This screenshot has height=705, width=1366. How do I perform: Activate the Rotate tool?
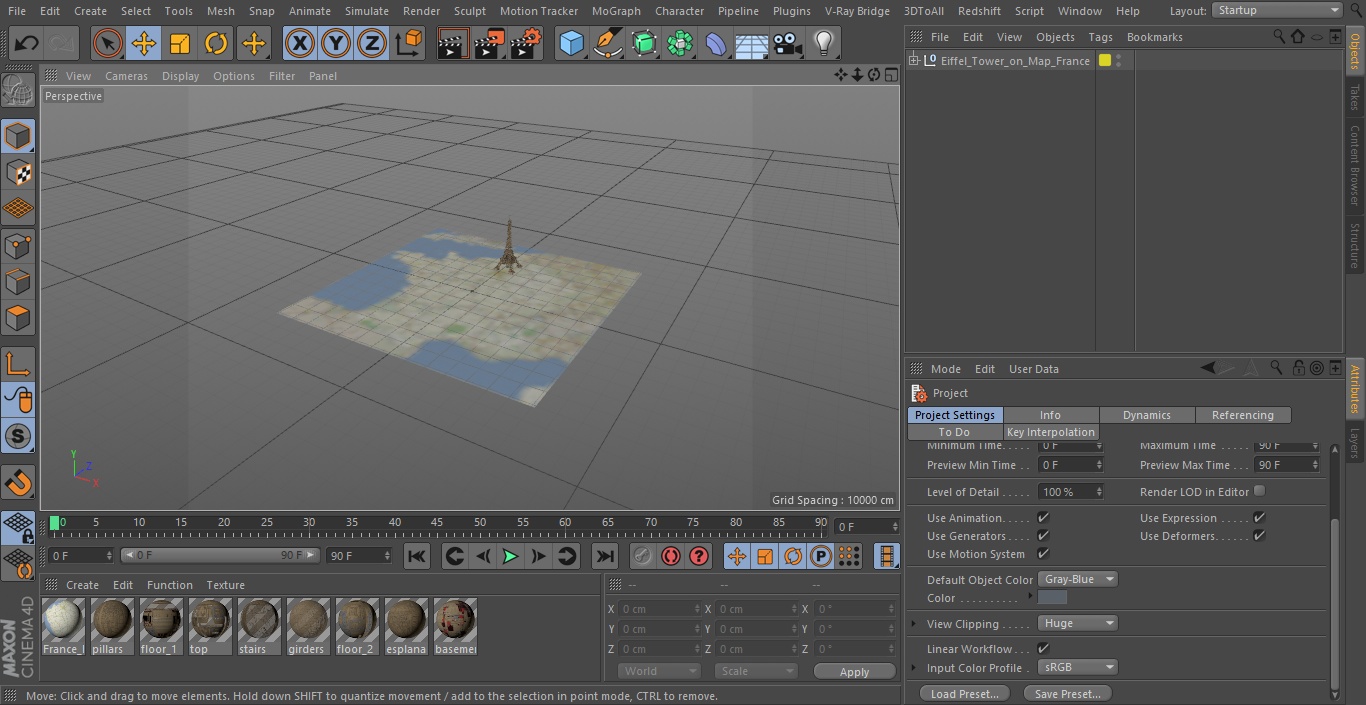[216, 44]
